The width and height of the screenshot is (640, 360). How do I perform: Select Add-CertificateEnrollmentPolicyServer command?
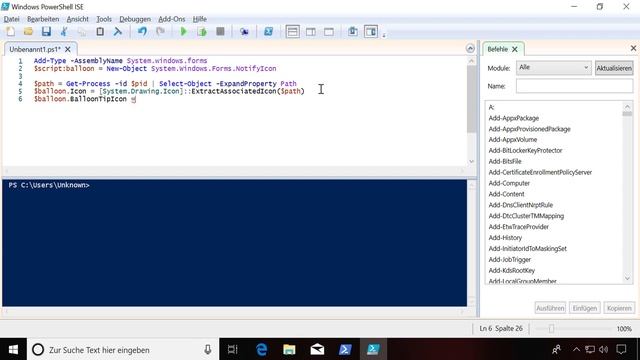(540, 172)
